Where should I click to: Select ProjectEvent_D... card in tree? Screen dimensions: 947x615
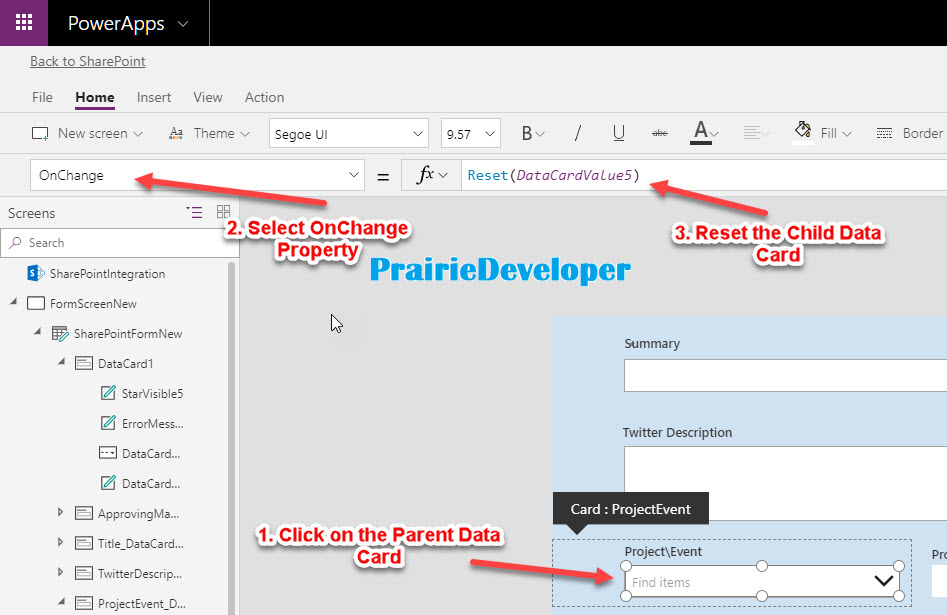click(x=141, y=604)
